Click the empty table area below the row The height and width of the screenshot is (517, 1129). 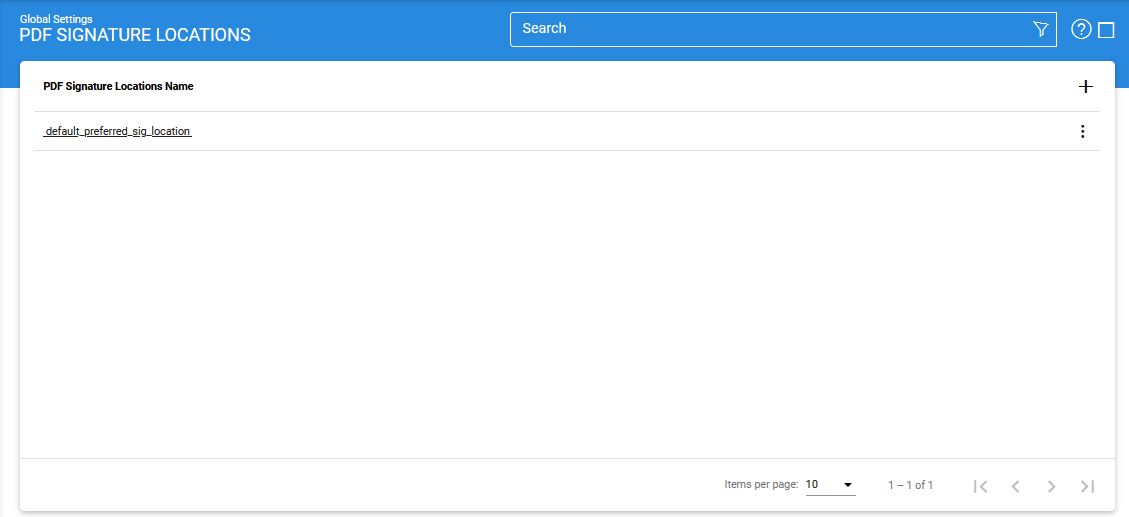560,300
